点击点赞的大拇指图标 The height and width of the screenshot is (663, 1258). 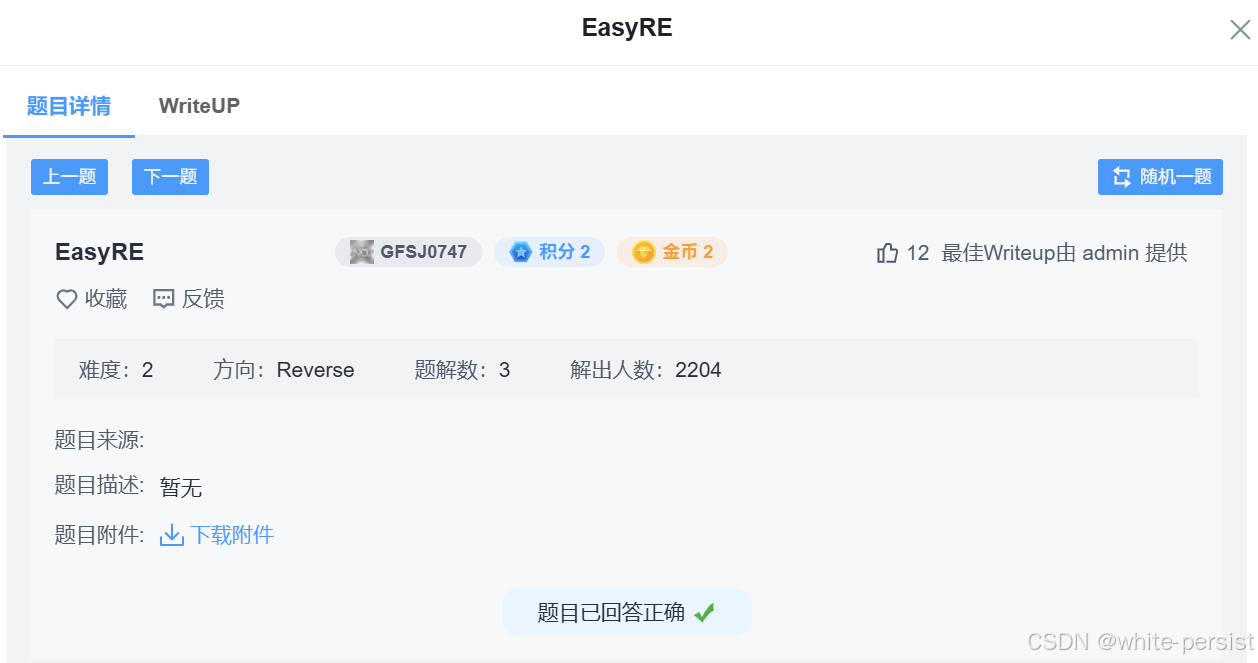[886, 252]
